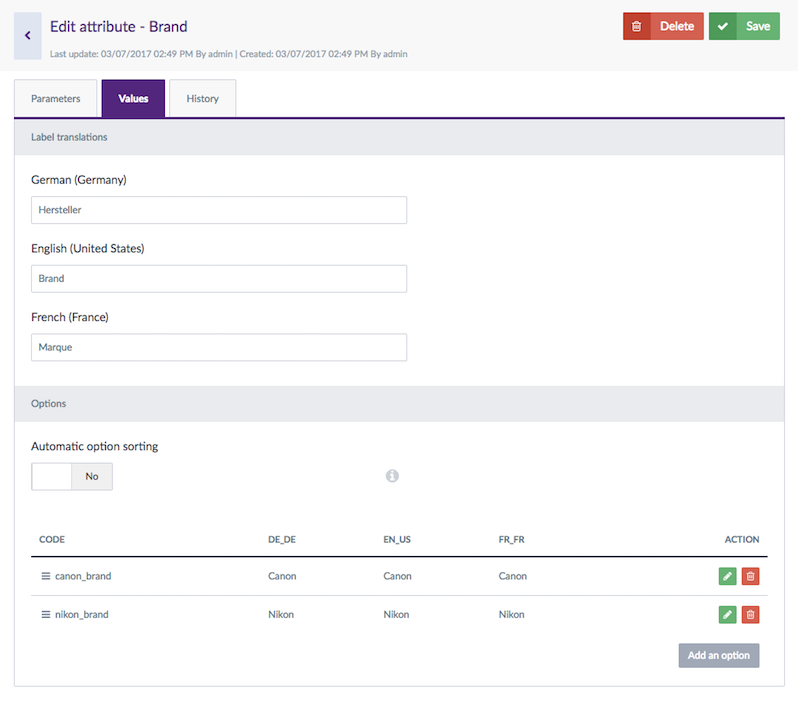Screen dimensions: 798x703
Task: Select the French (France) label field
Action: tap(219, 347)
